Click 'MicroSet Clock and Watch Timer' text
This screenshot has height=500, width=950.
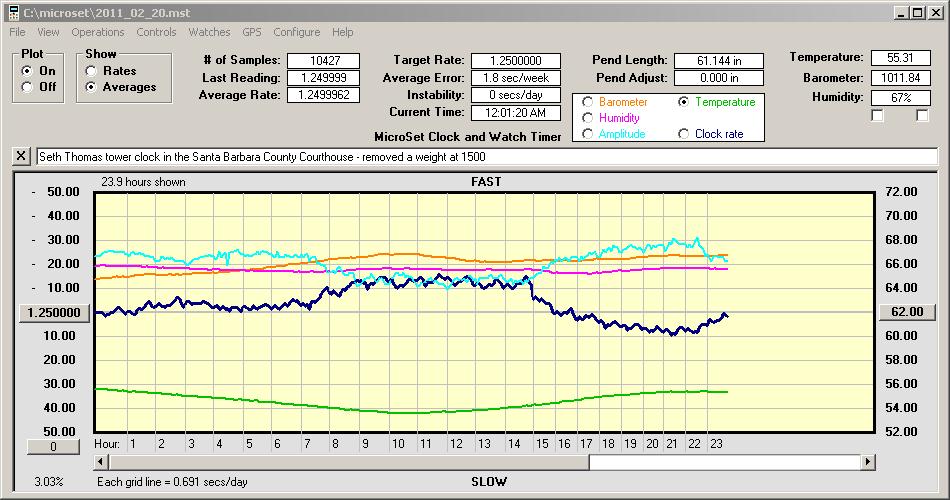[x=468, y=137]
